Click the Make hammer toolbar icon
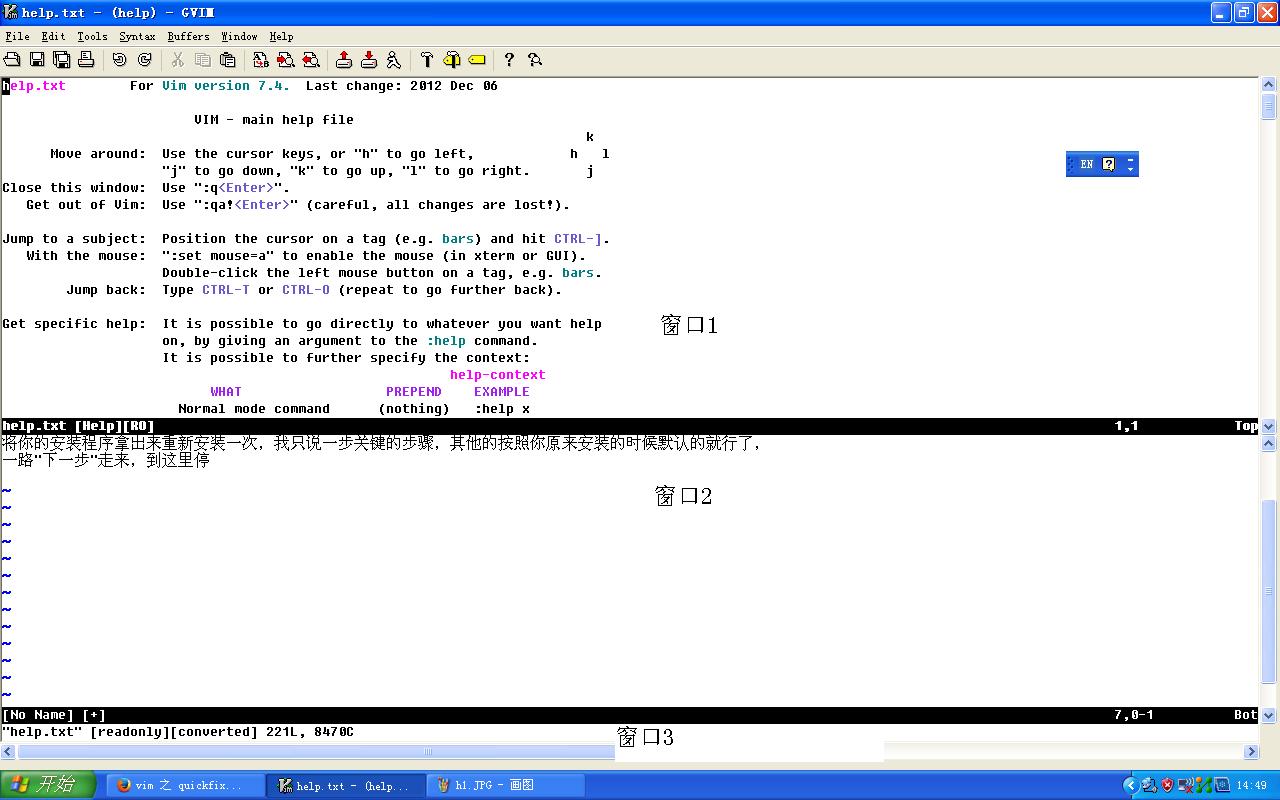This screenshot has height=800, width=1280. point(427,60)
